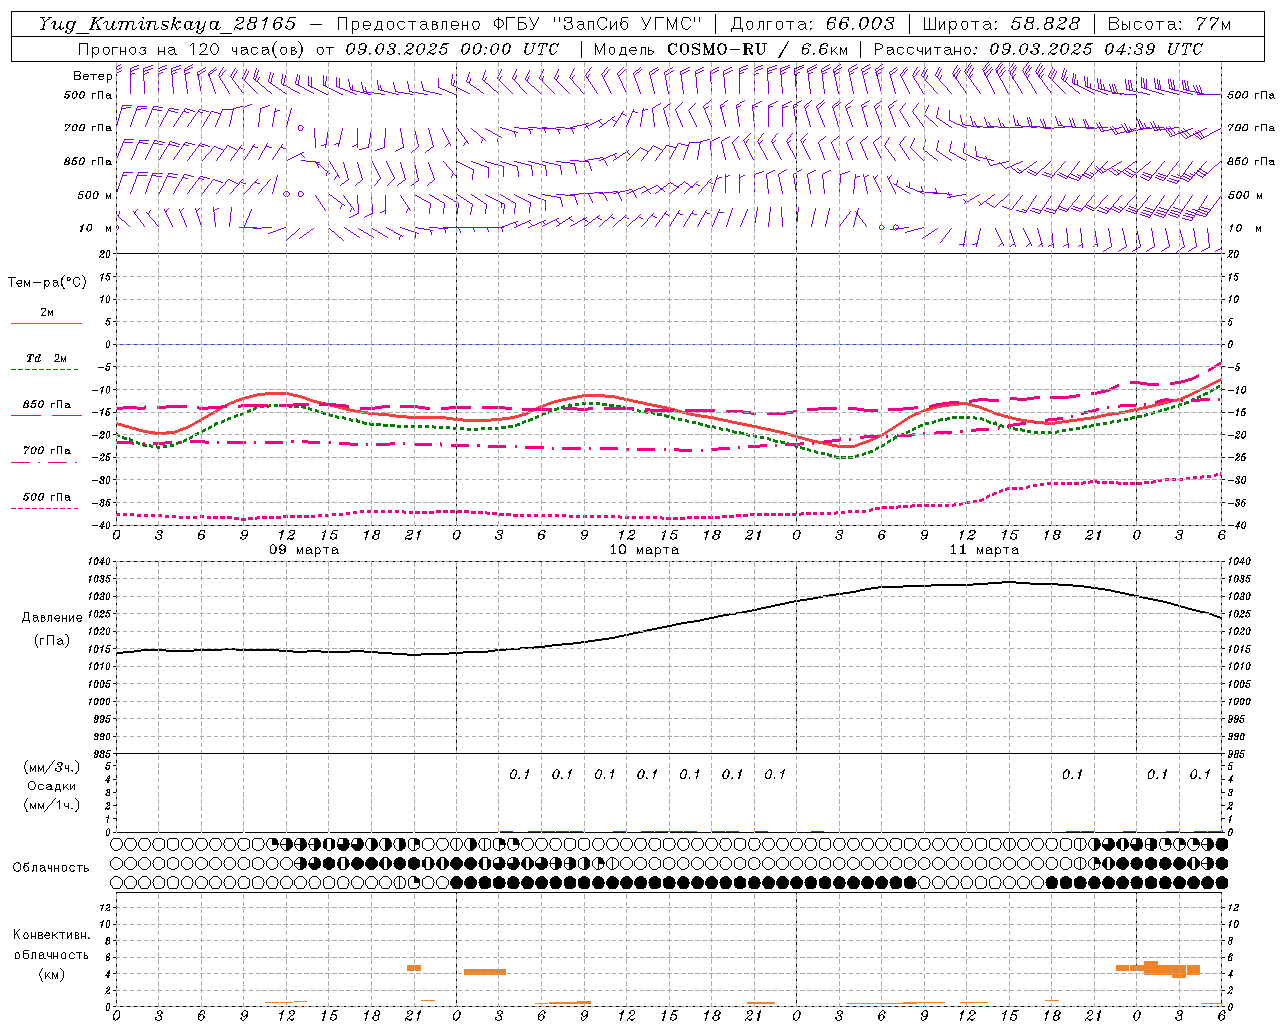Select the (мм/1ч.) precipitation unit label
The width and height of the screenshot is (1280, 1024).
pos(52,805)
